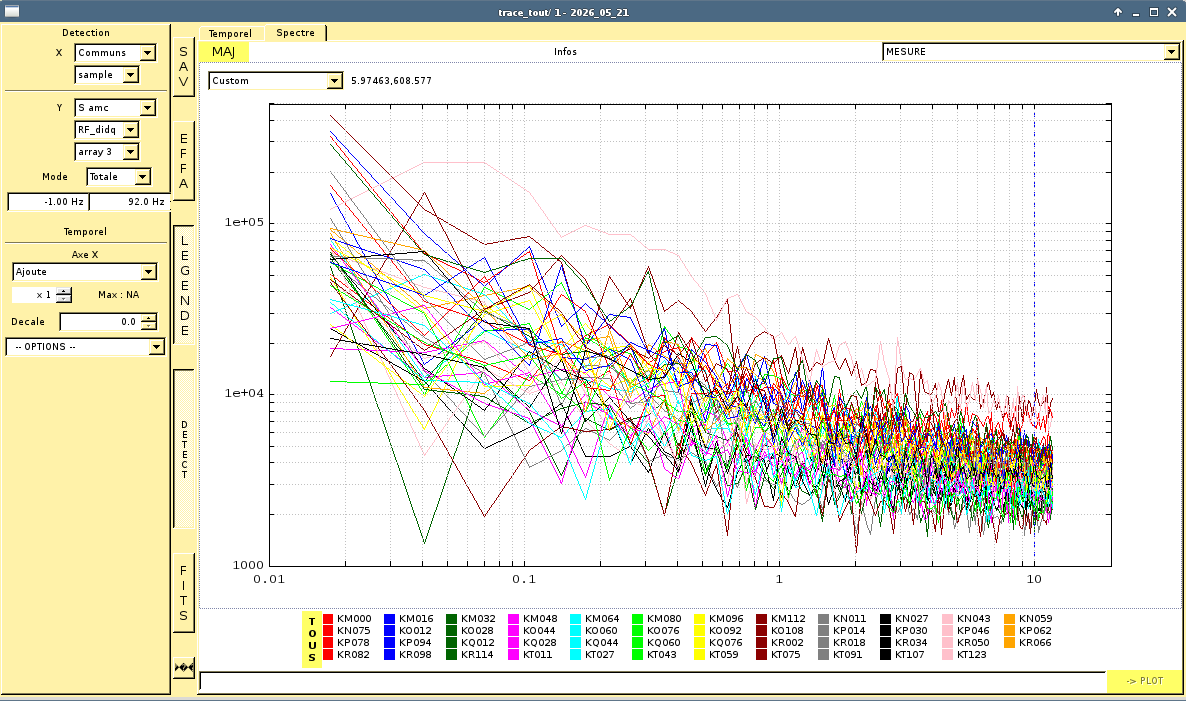Open the Axe X Ajoute dropdown

(85, 271)
